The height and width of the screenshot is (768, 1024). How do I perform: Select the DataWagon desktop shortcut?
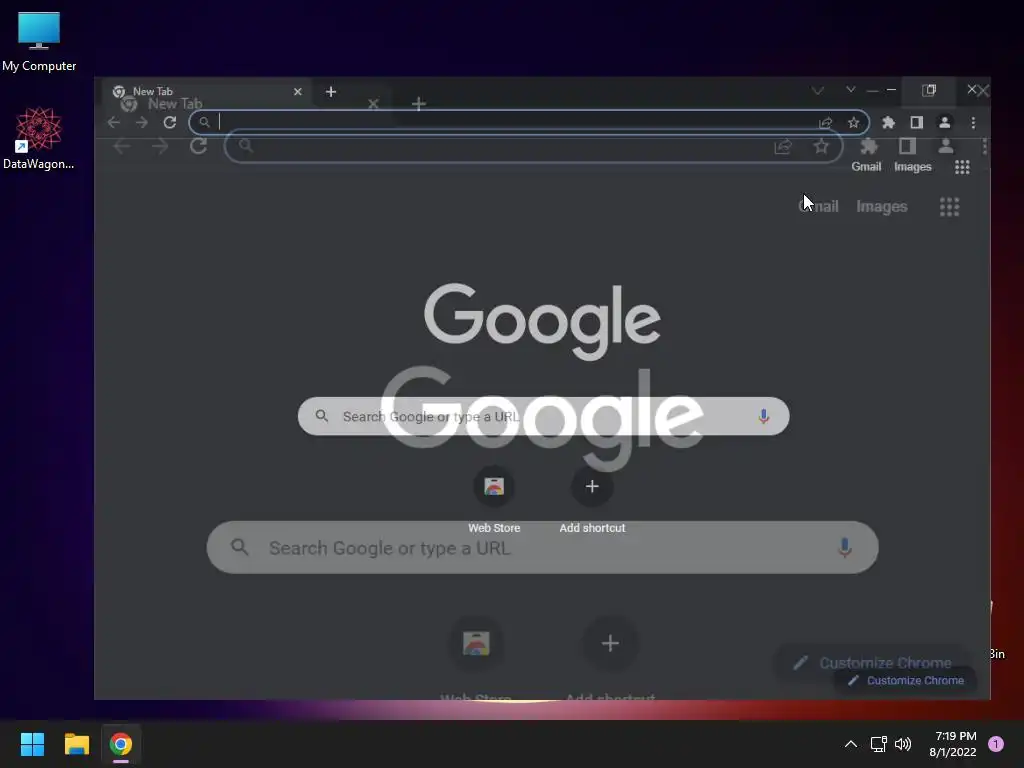coord(39,138)
